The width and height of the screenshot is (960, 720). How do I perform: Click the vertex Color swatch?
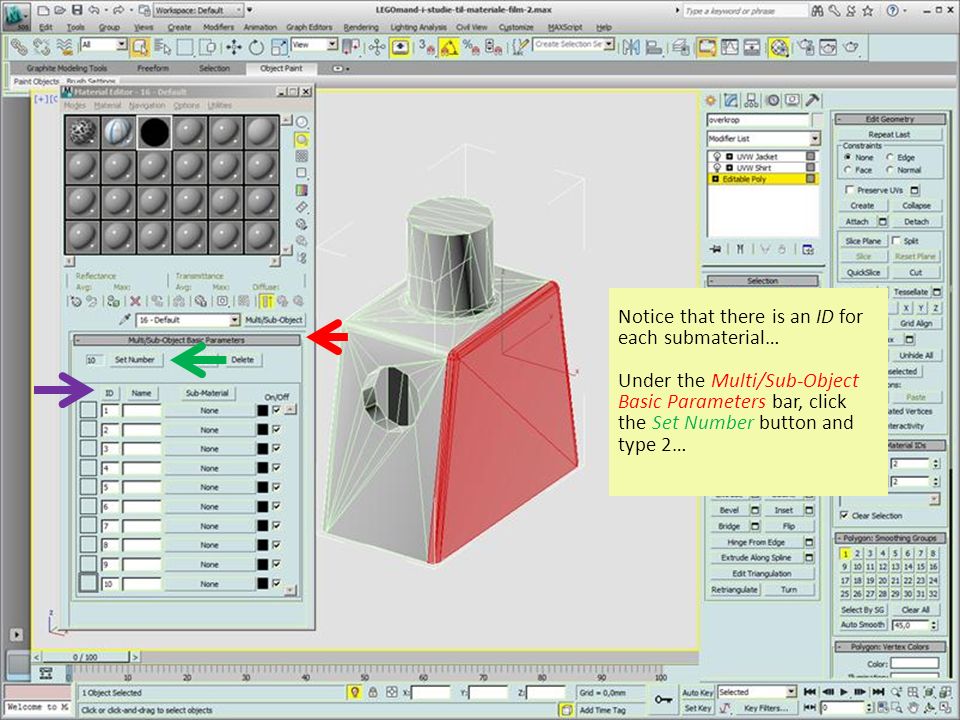coord(914,663)
